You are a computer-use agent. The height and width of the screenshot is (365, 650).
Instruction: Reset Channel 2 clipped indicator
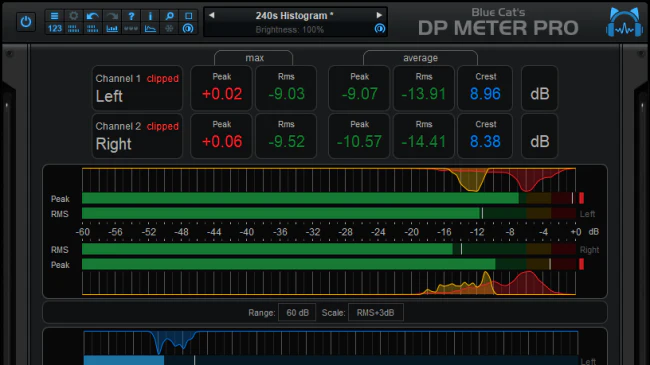pyautogui.click(x=162, y=126)
